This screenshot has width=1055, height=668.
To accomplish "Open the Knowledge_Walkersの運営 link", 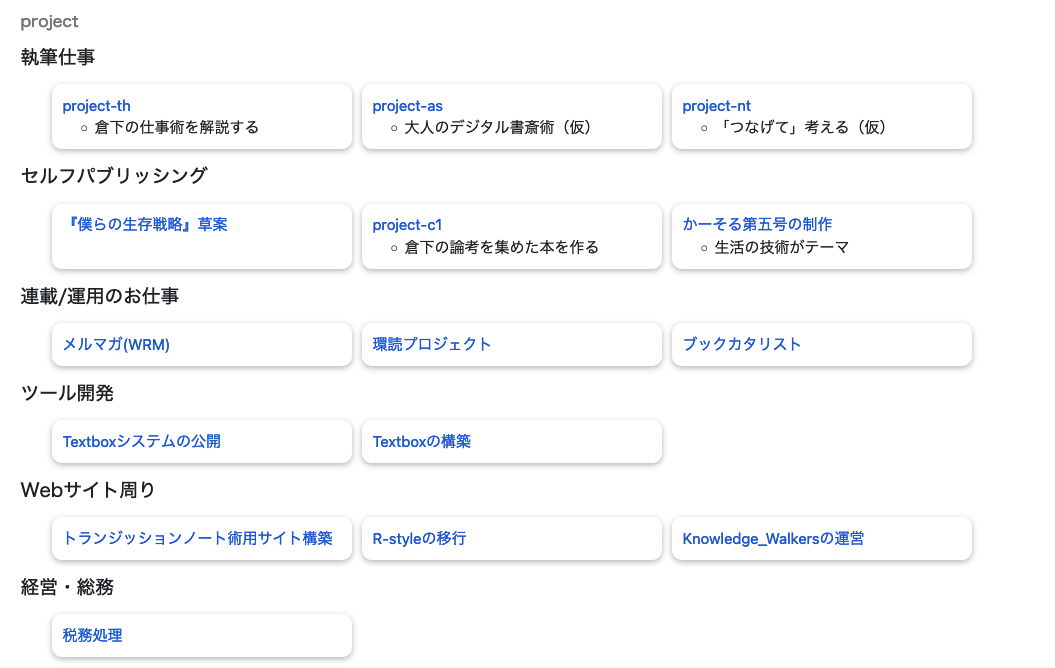I will point(773,538).
